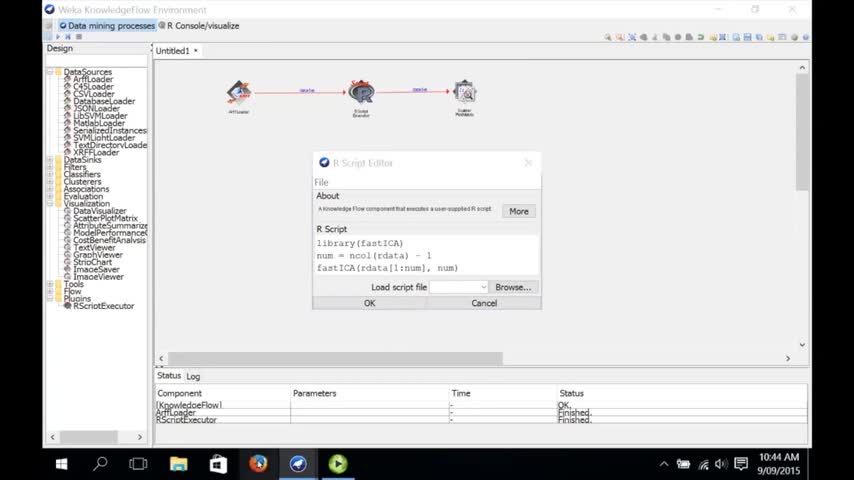Switch to the Log tab
Image resolution: width=854 pixels, height=480 pixels.
(x=193, y=376)
